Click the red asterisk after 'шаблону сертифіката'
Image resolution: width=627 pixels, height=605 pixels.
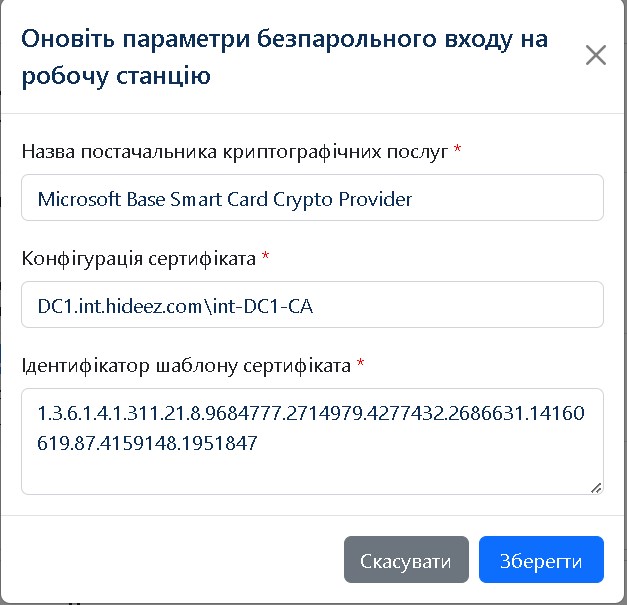361,365
